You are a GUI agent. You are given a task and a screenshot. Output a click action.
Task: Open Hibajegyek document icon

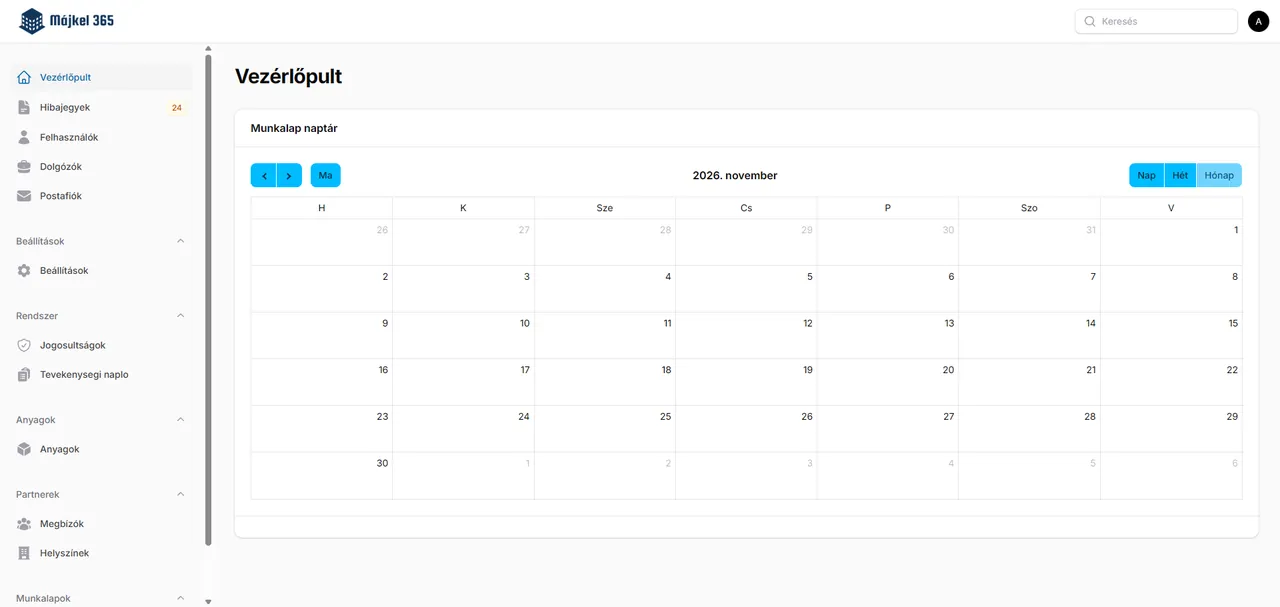click(24, 107)
